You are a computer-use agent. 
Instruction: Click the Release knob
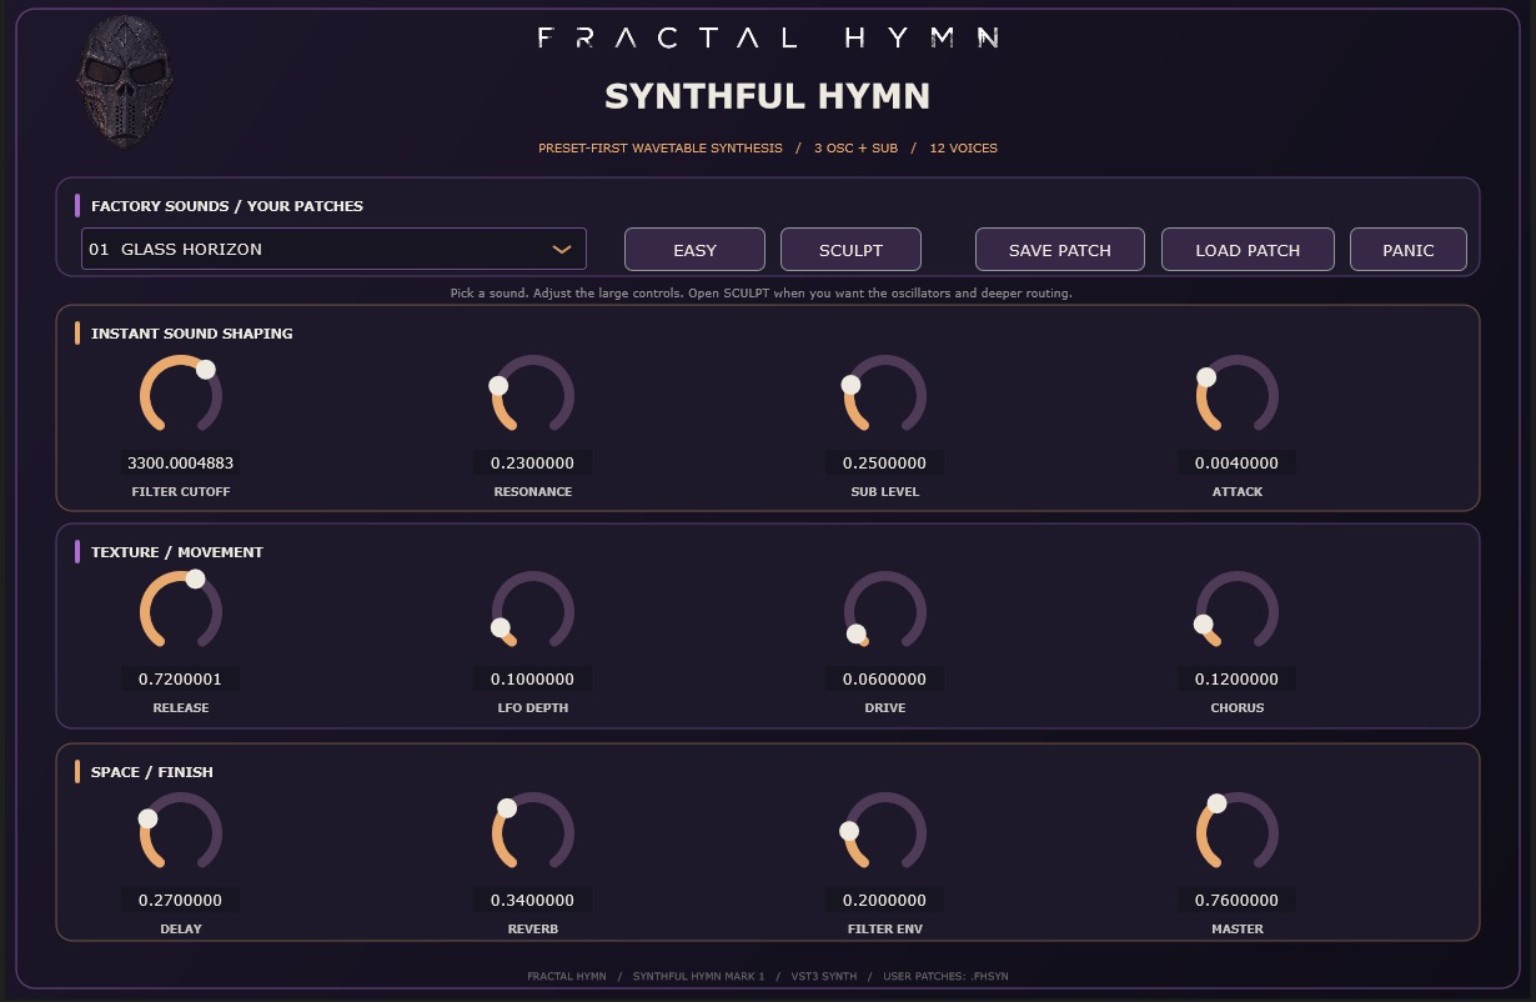pos(181,611)
